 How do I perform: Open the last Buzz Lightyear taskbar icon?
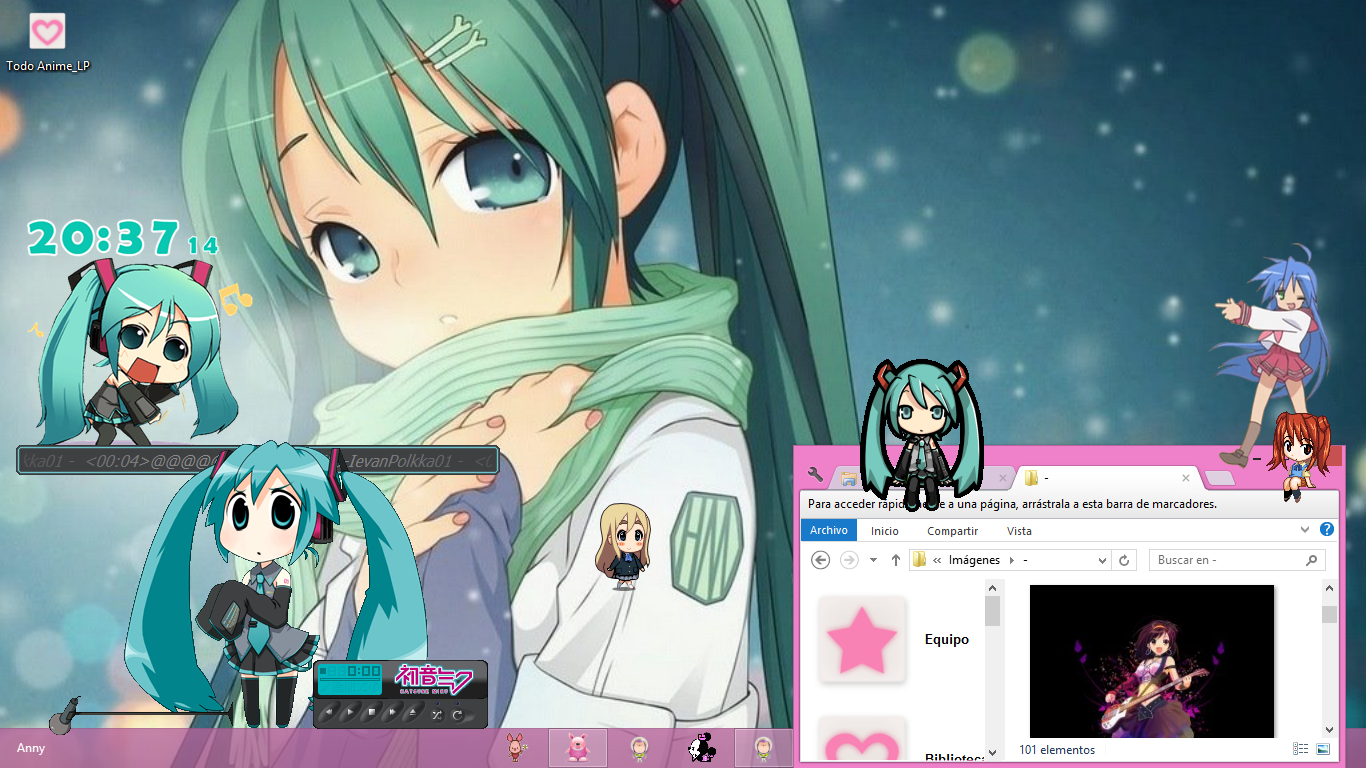coord(763,747)
